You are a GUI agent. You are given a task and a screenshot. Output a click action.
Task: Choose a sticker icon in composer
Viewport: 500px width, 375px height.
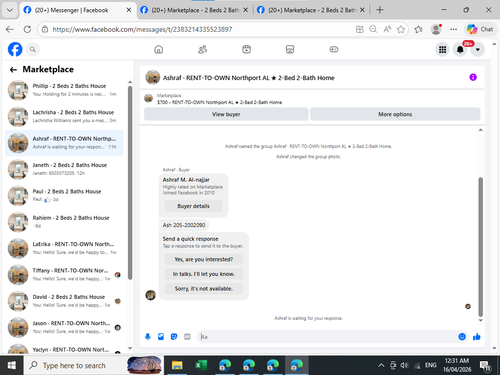pos(174,337)
